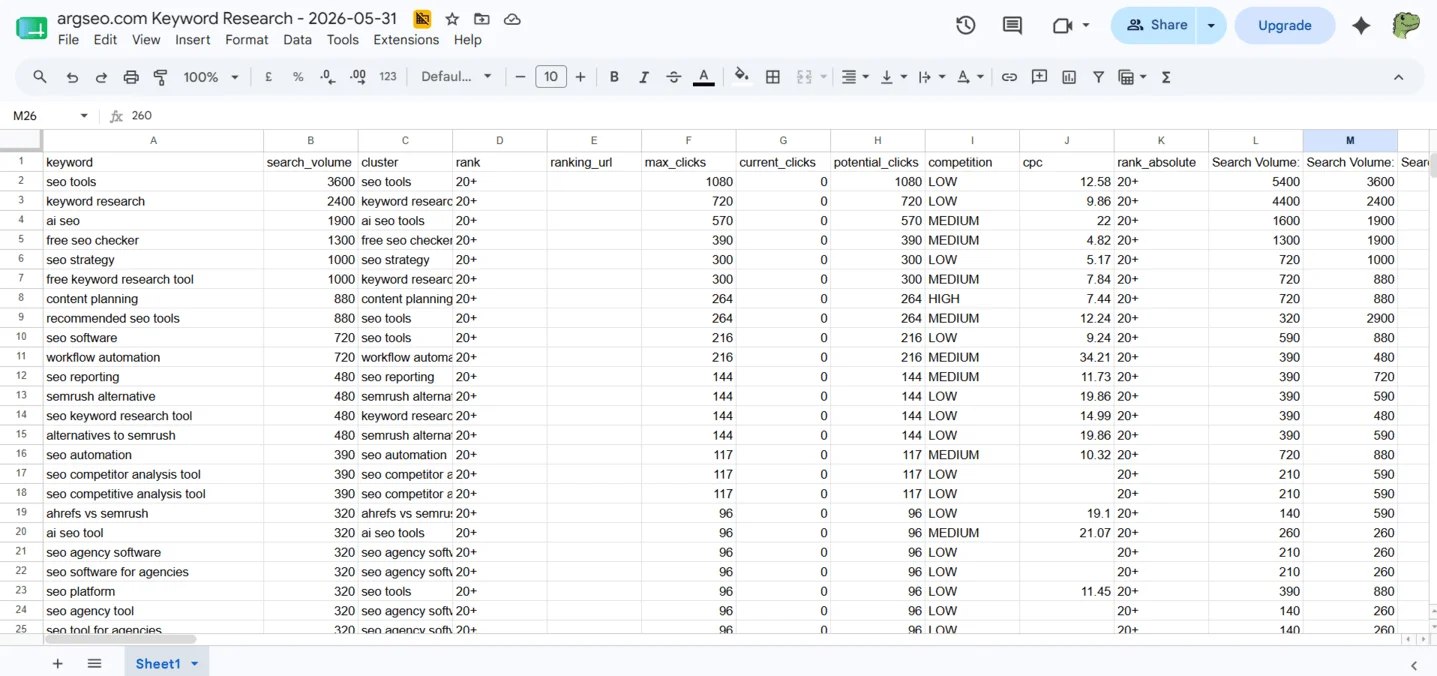The height and width of the screenshot is (676, 1437).
Task: Open the Gemini sparkle assistant
Action: tap(1361, 26)
